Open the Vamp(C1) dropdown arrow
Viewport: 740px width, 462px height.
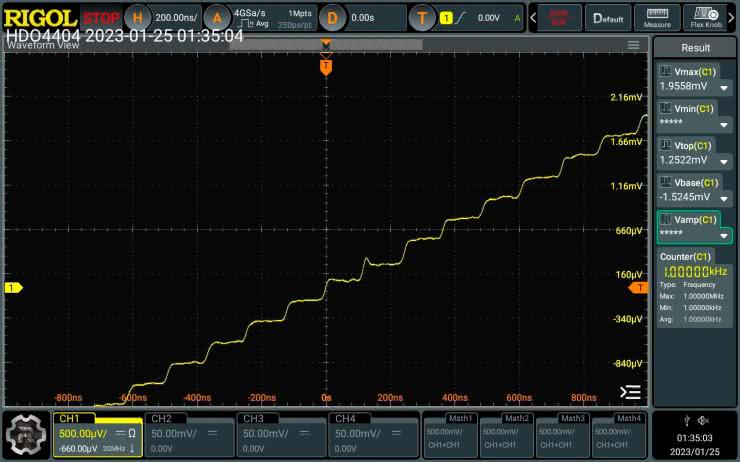point(723,236)
